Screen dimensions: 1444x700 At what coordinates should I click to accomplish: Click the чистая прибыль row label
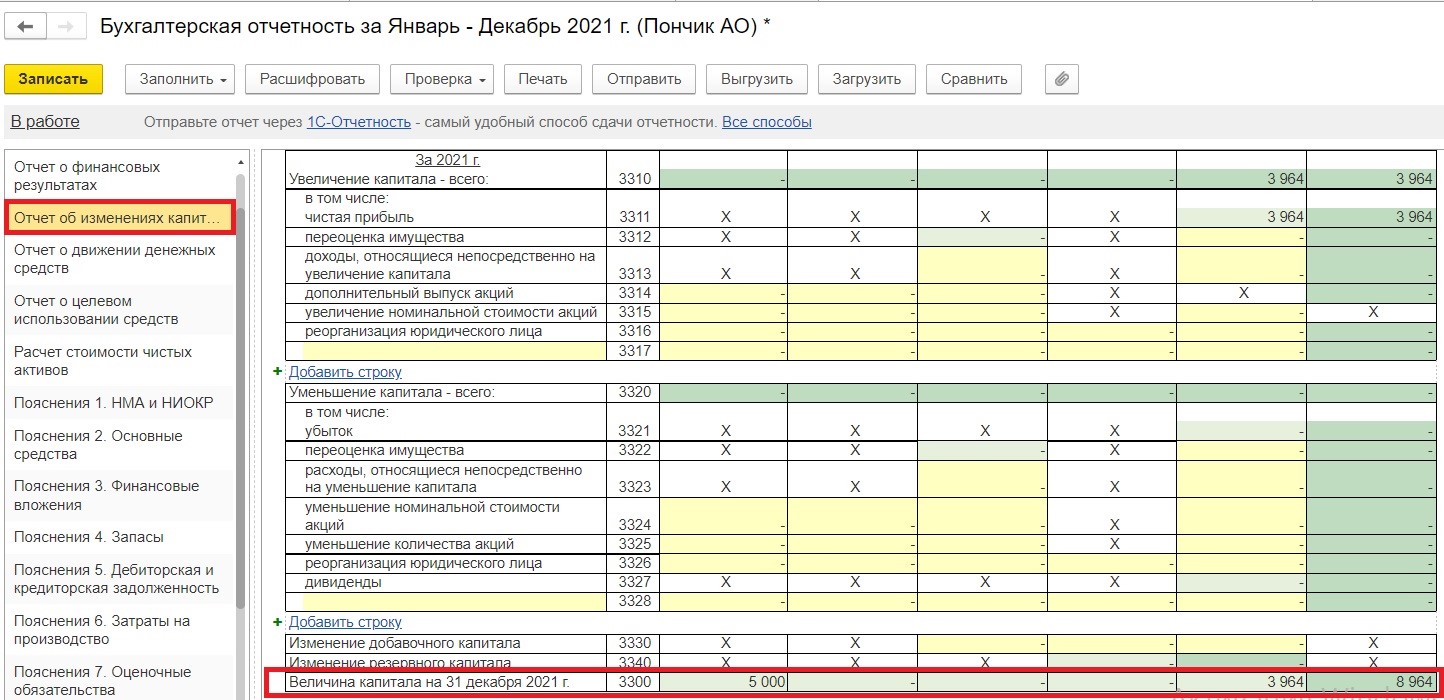pos(359,217)
